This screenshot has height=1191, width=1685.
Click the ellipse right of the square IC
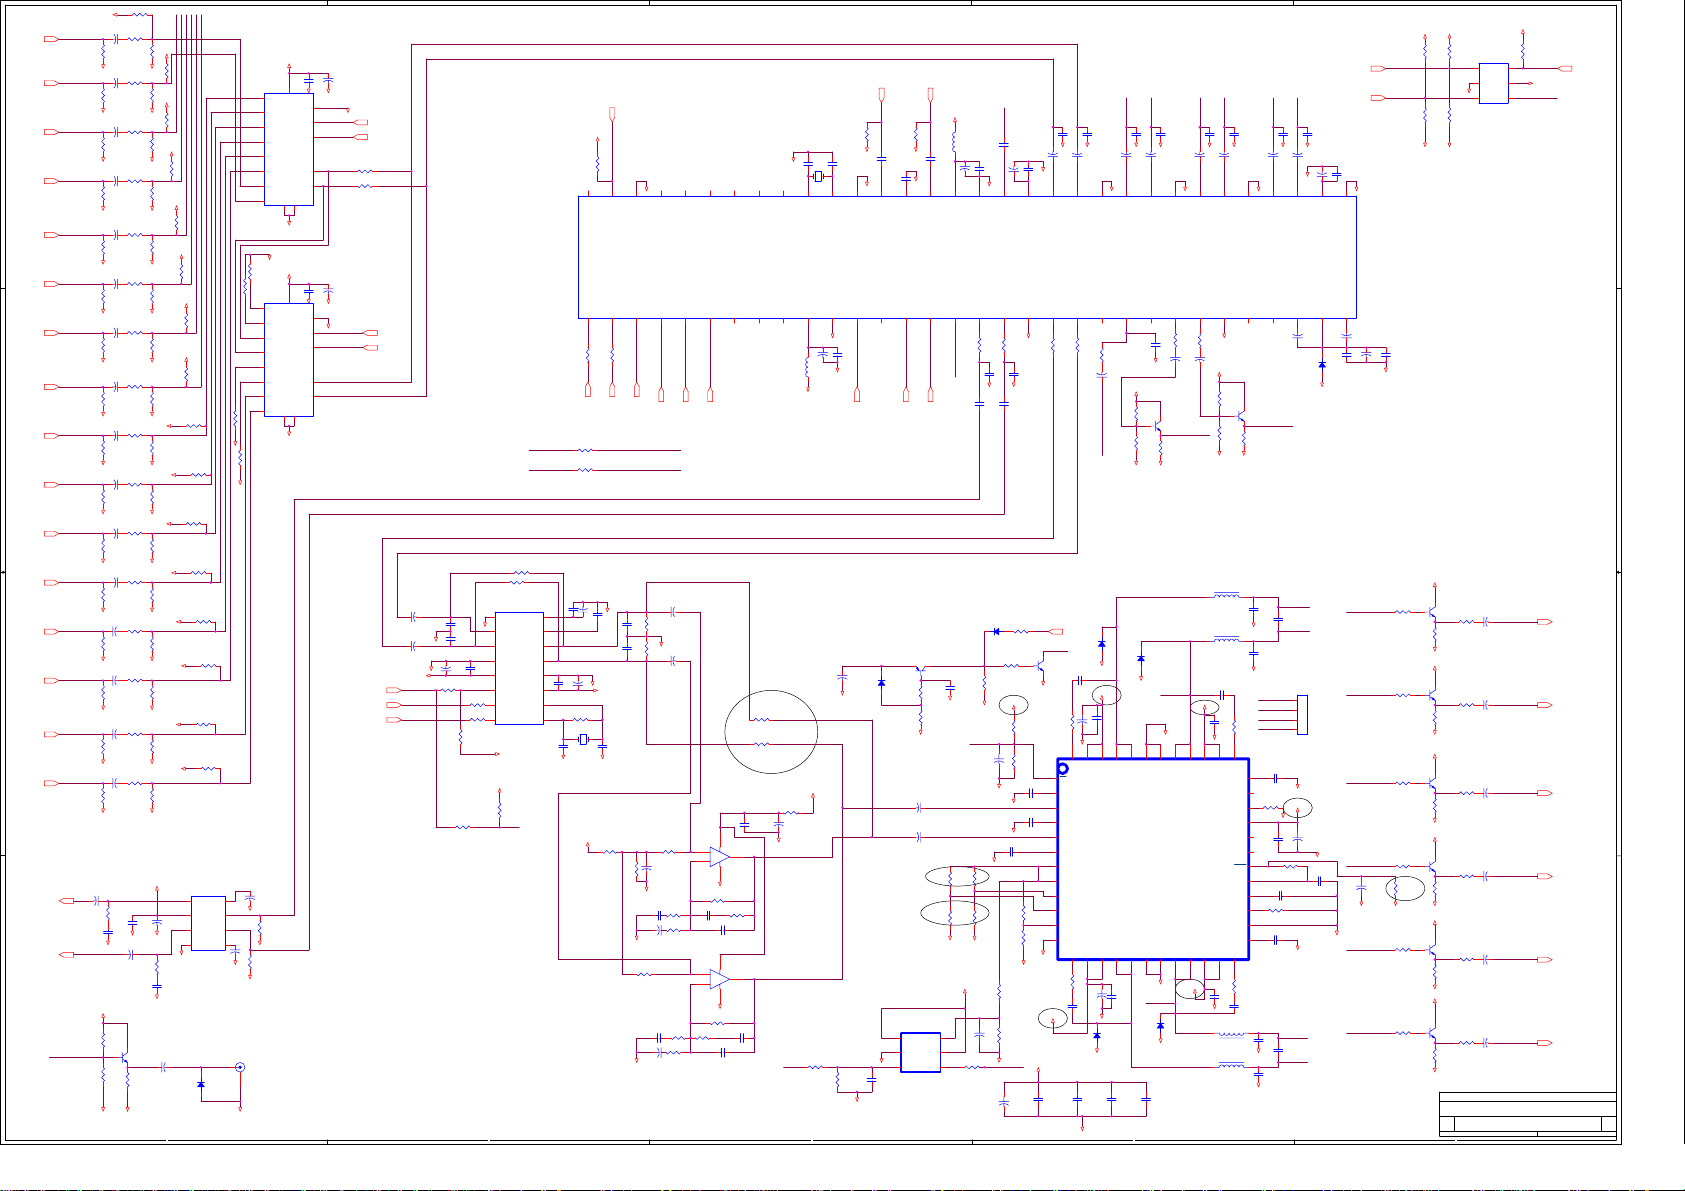click(1297, 808)
